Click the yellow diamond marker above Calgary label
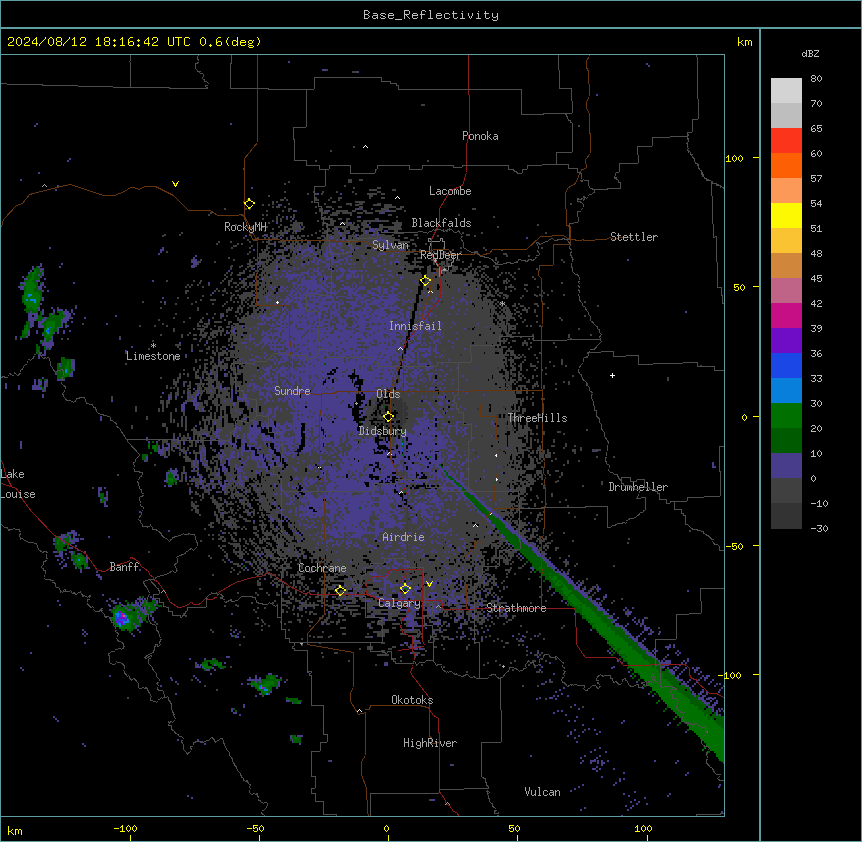Screen dimensions: 862x842 click(x=405, y=589)
